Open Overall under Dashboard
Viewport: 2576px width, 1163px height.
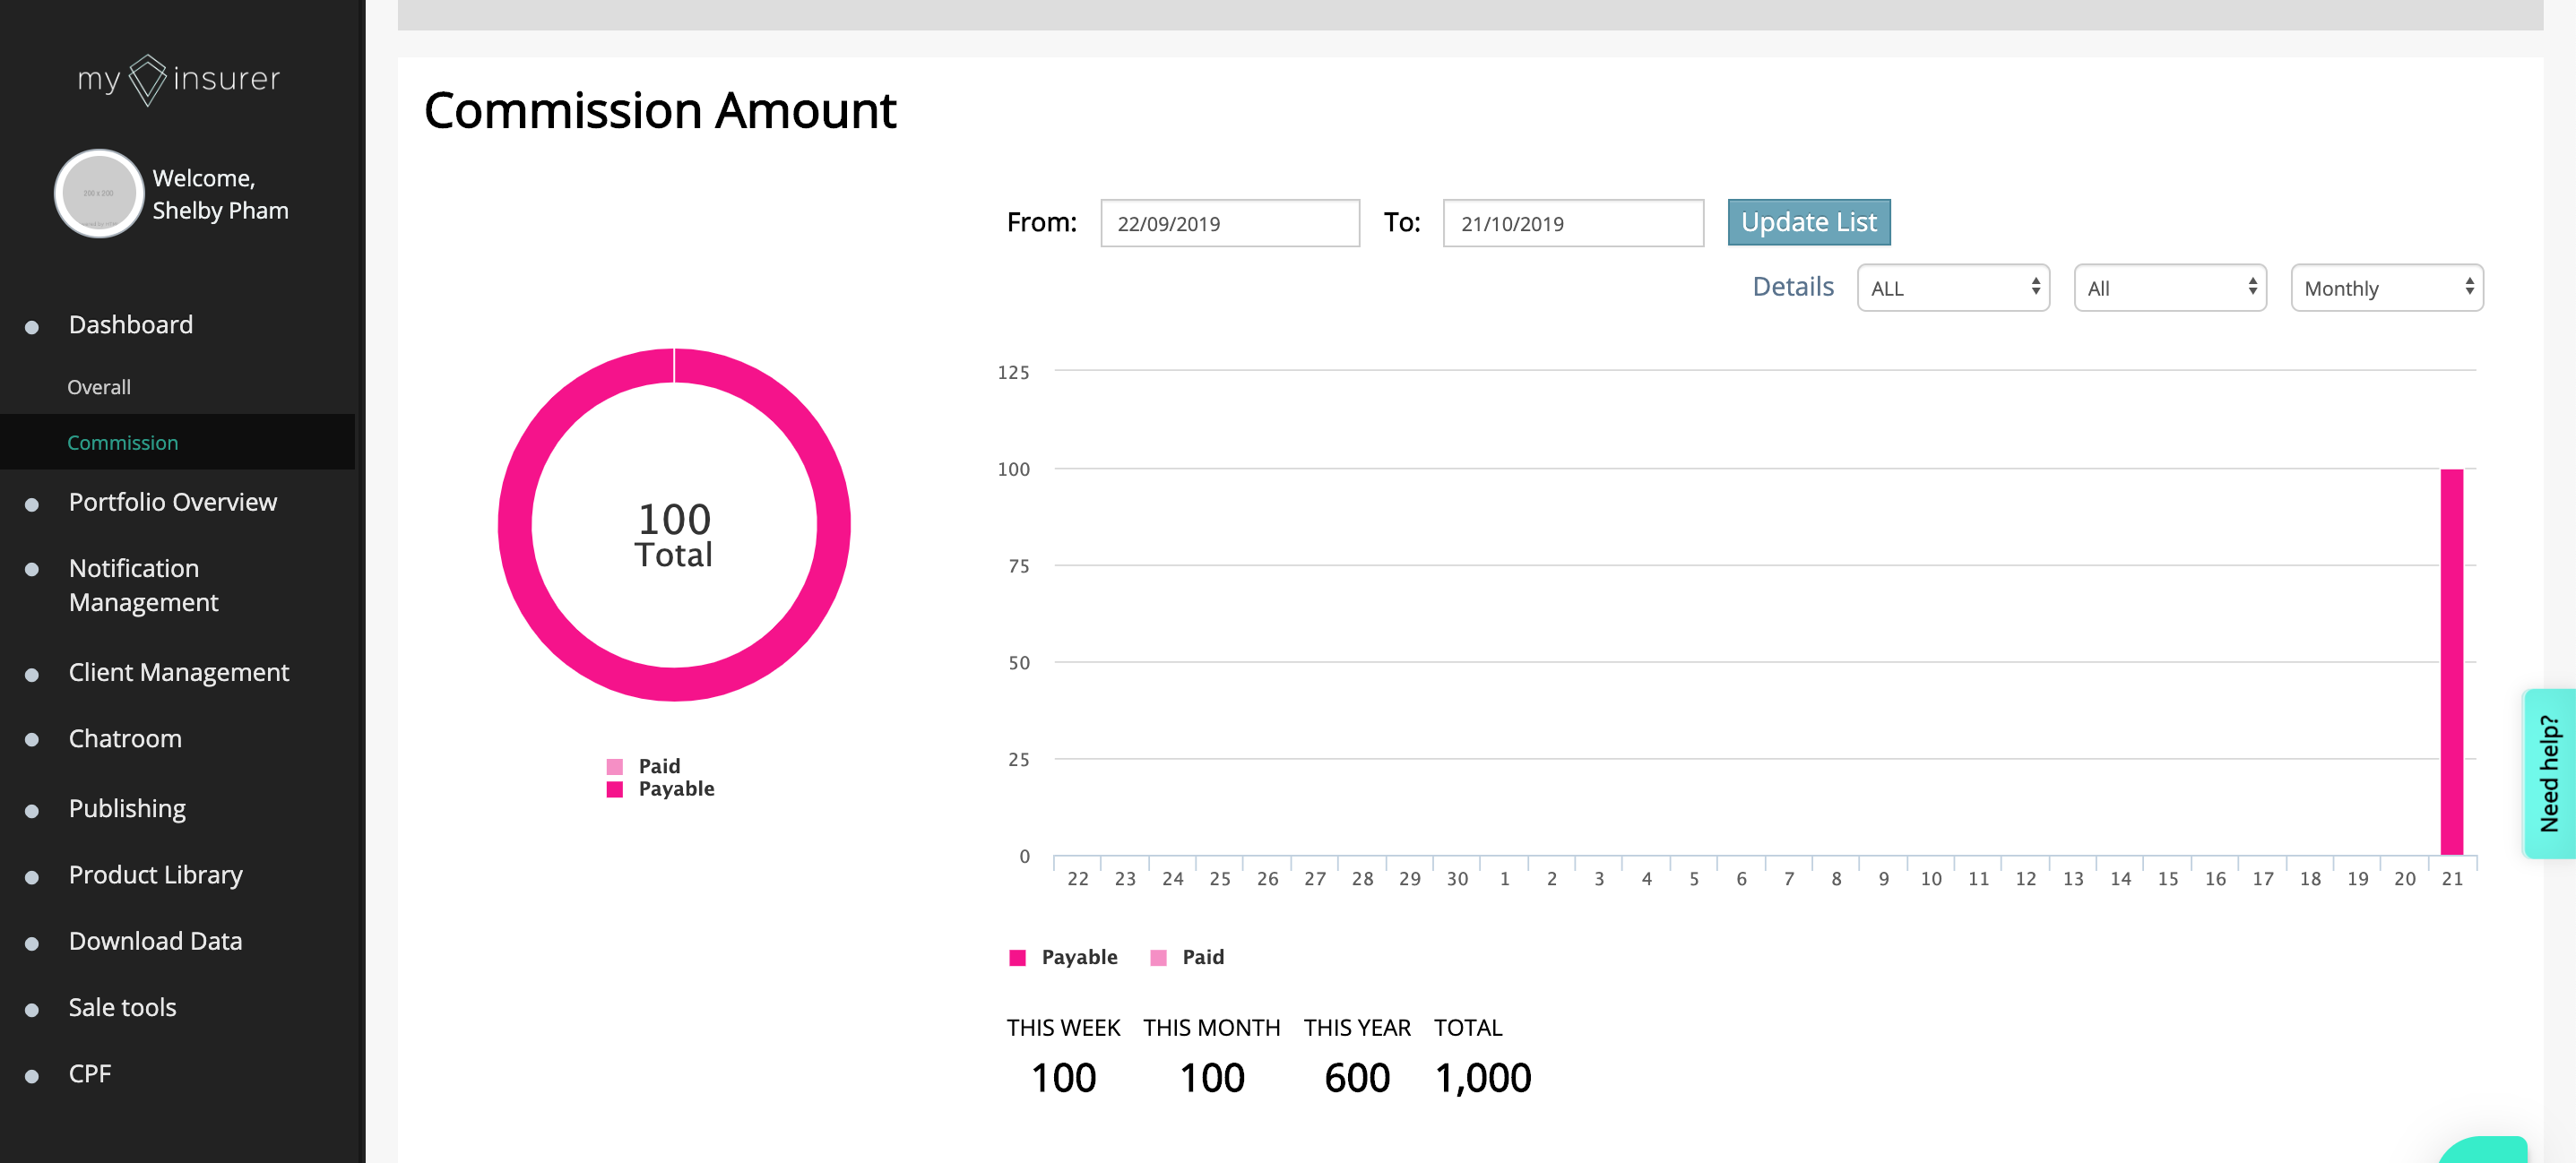(x=99, y=387)
